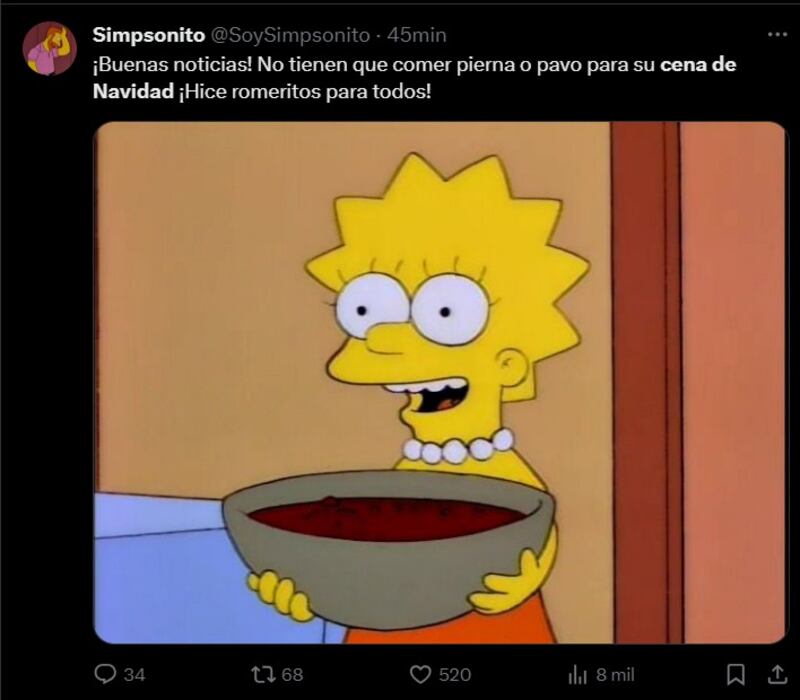This screenshot has width=800, height=700.
Task: Open the tweet via the 45min timestamp
Action: (417, 35)
